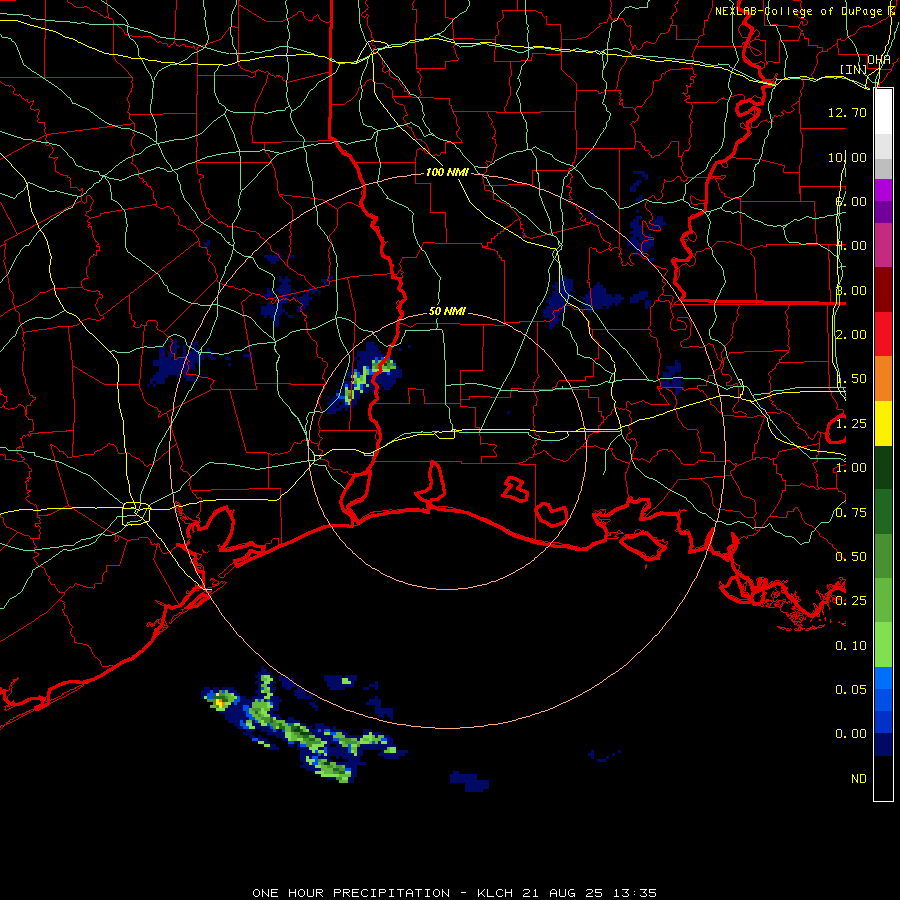
Task: Select the bright red legend swatch
Action: [883, 334]
